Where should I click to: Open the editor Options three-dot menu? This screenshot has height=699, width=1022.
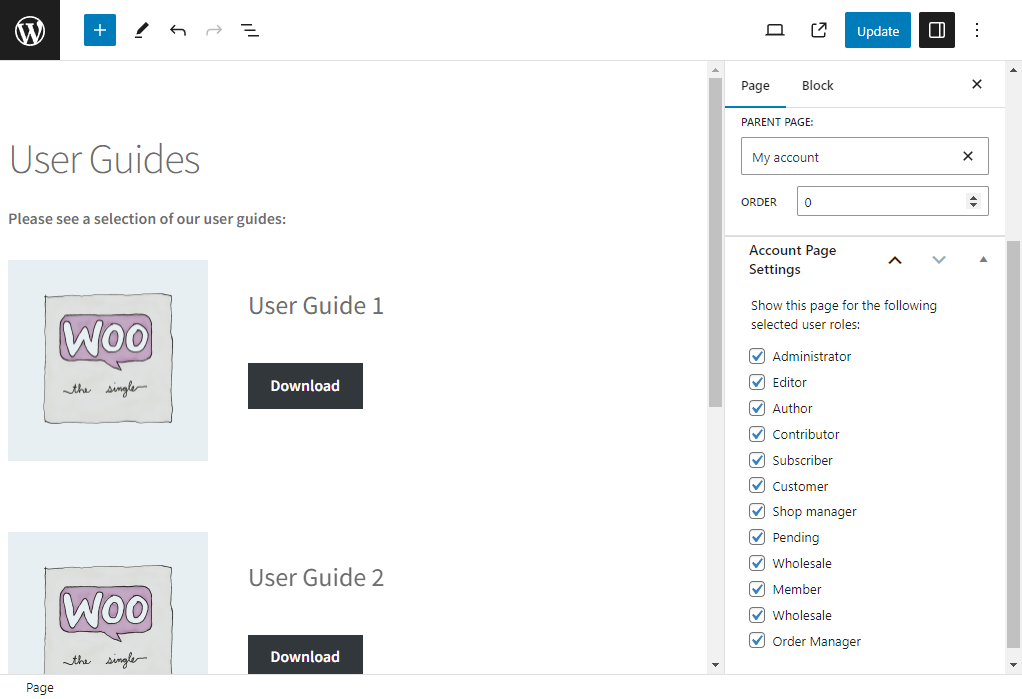(976, 30)
